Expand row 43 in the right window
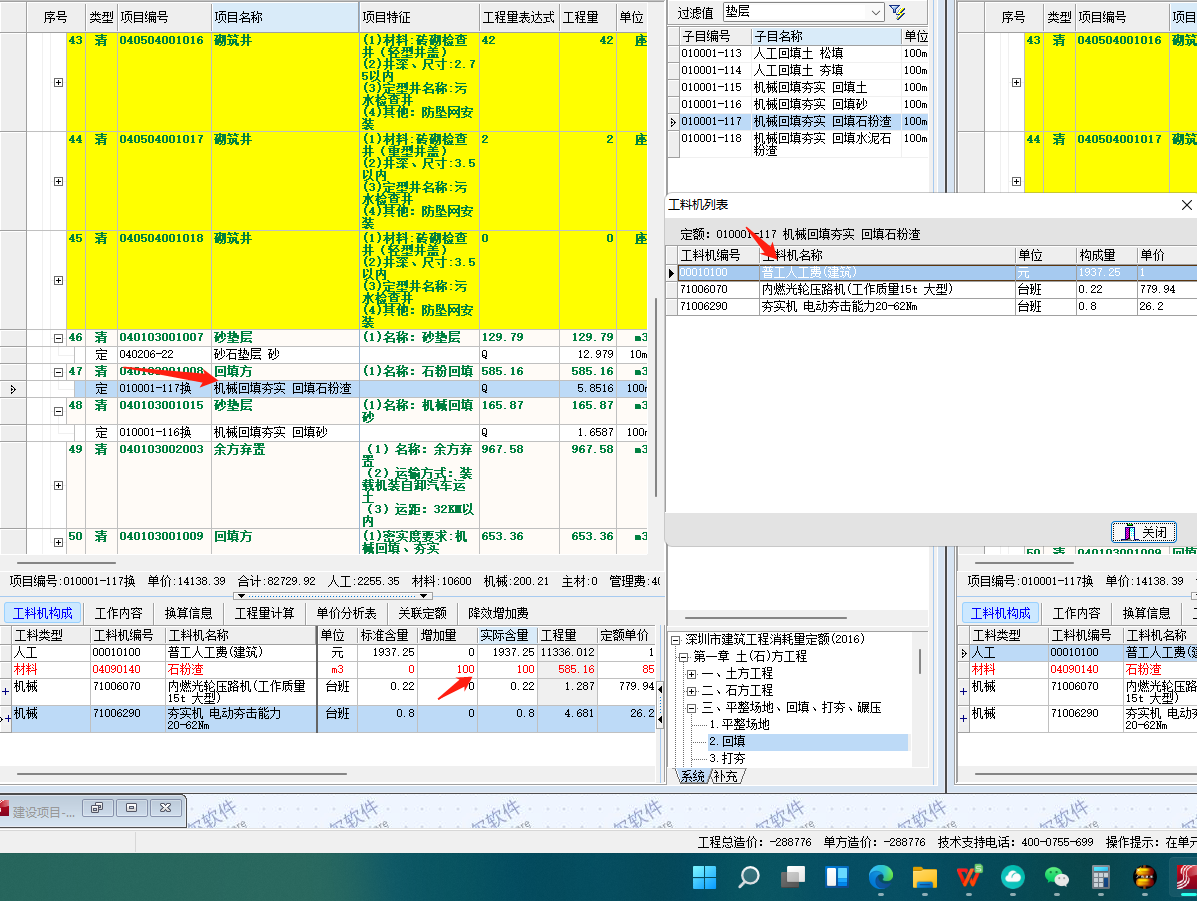Image resolution: width=1197 pixels, height=901 pixels. pyautogui.click(x=1016, y=82)
